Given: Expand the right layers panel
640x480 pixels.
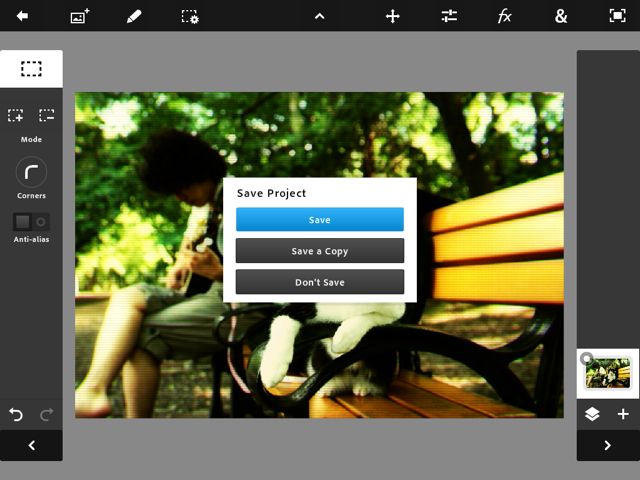Looking at the screenshot, I should pos(608,445).
